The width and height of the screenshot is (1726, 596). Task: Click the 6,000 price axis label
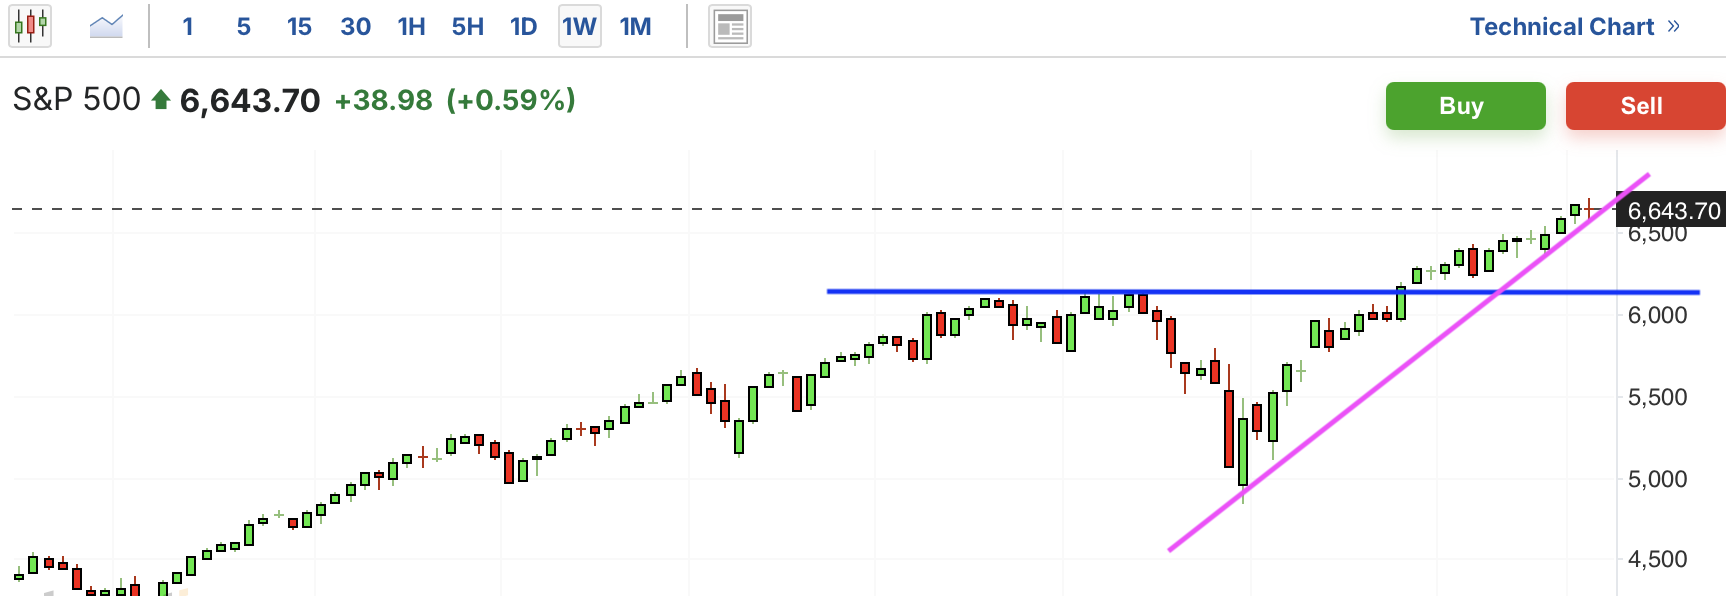tap(1657, 315)
